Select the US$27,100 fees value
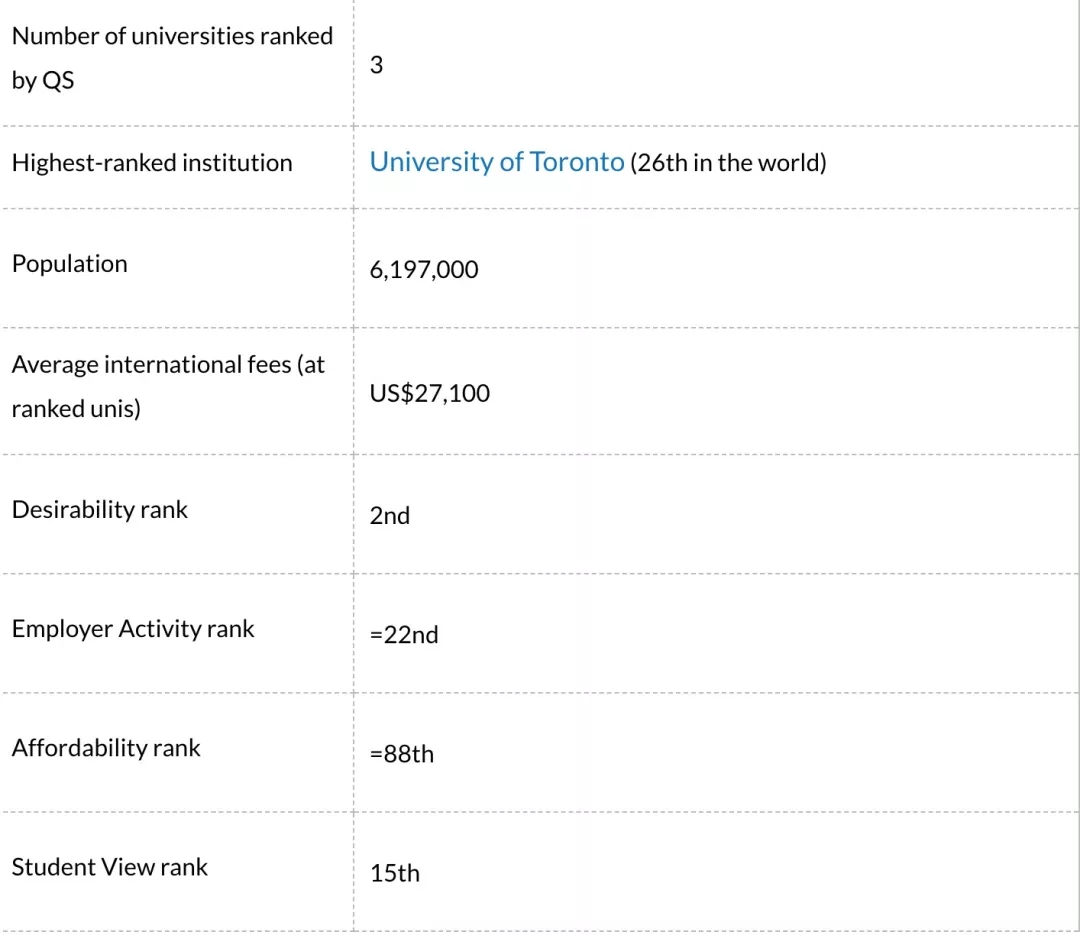The image size is (1080, 935). [x=430, y=393]
